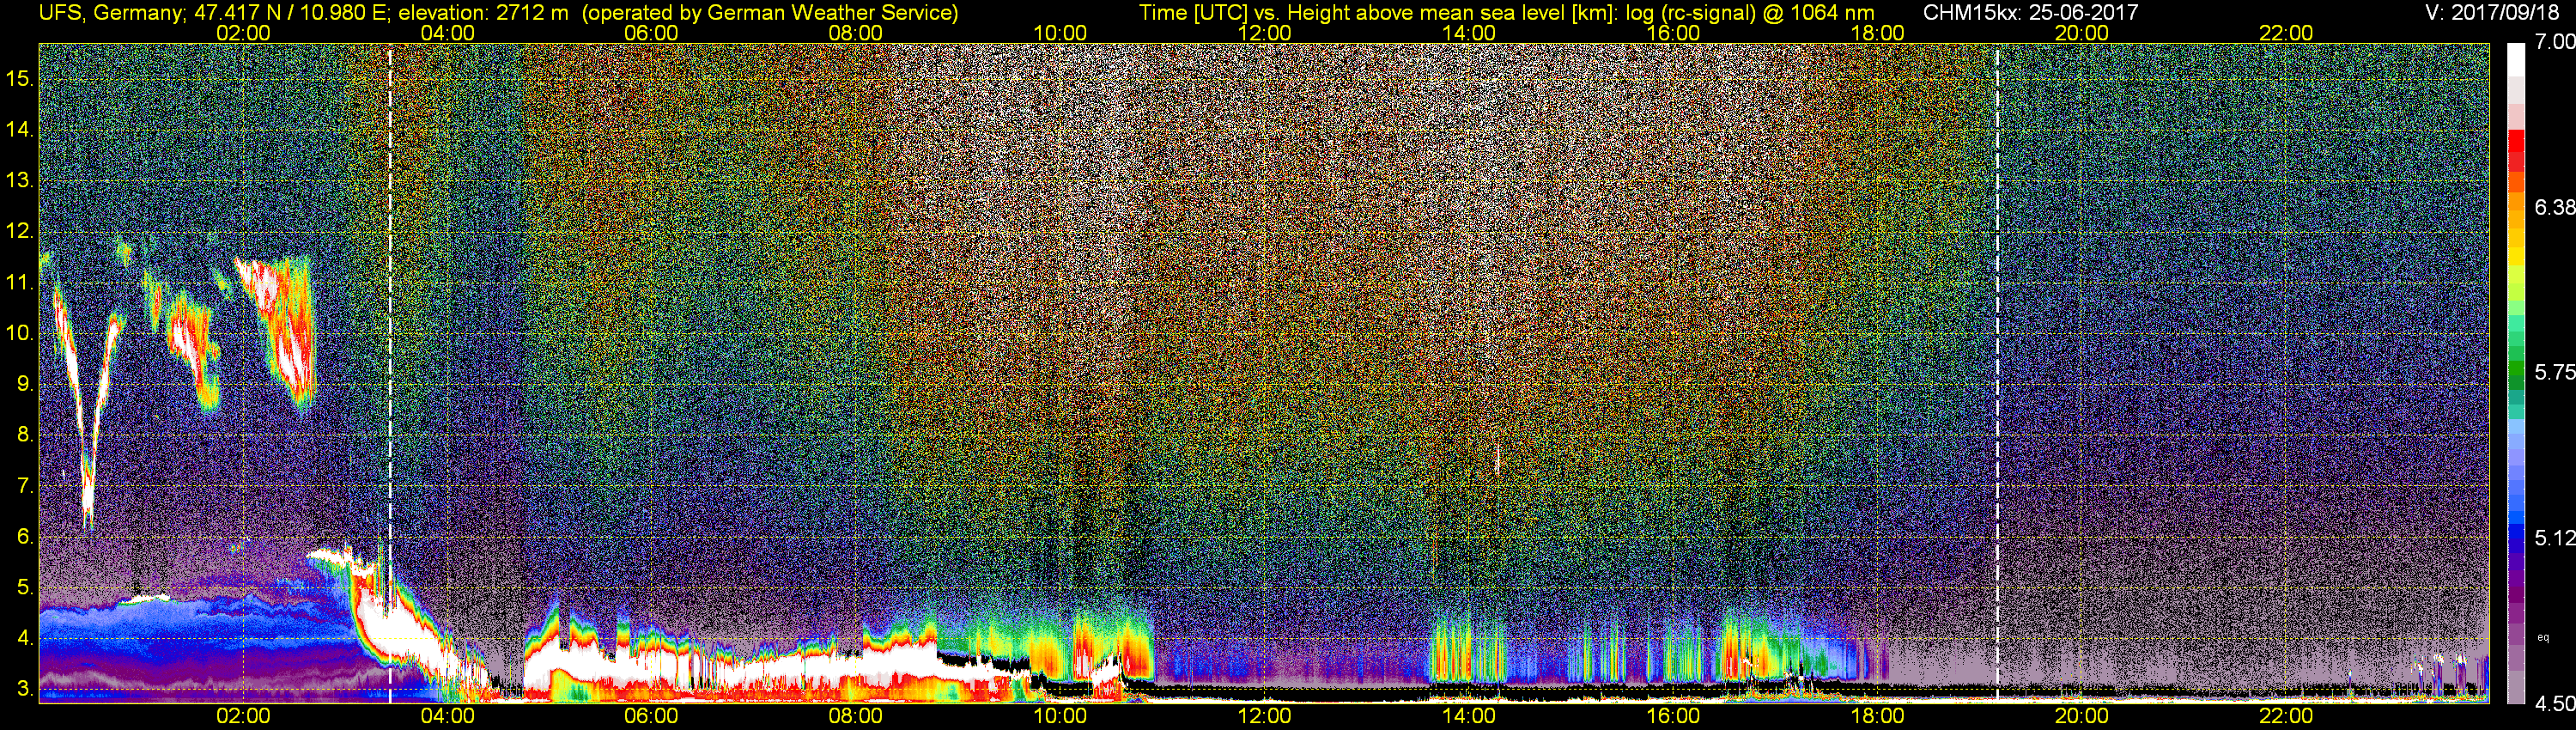Click the 9 km height axis label
Image resolution: width=2576 pixels, height=730 pixels.
(25, 384)
